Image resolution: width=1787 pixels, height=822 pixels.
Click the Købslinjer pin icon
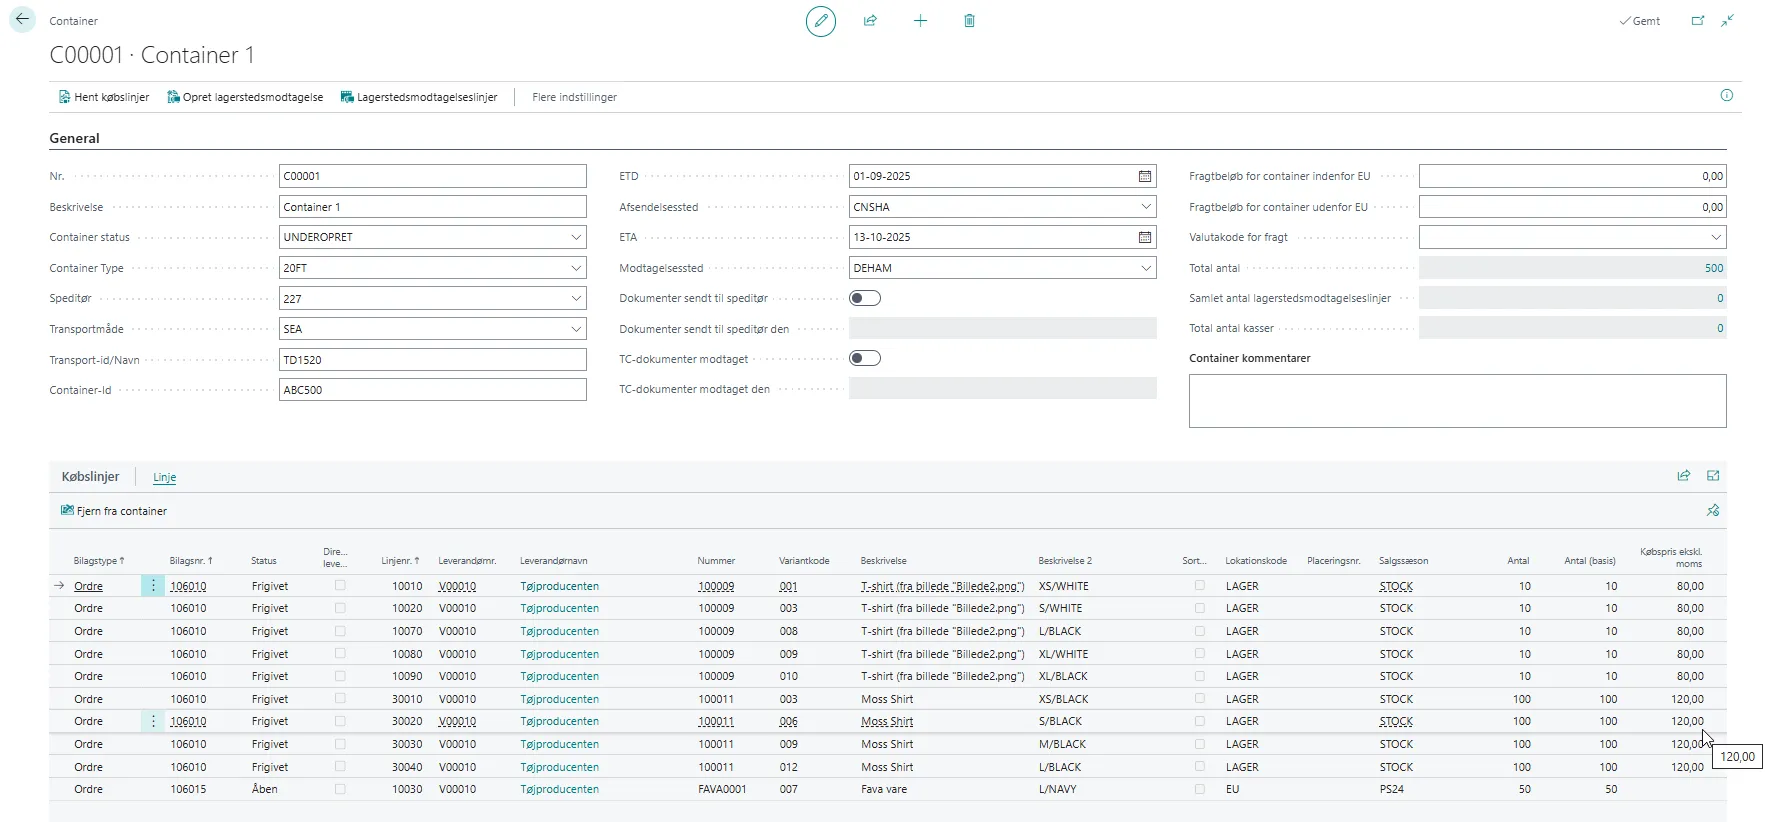(1712, 511)
